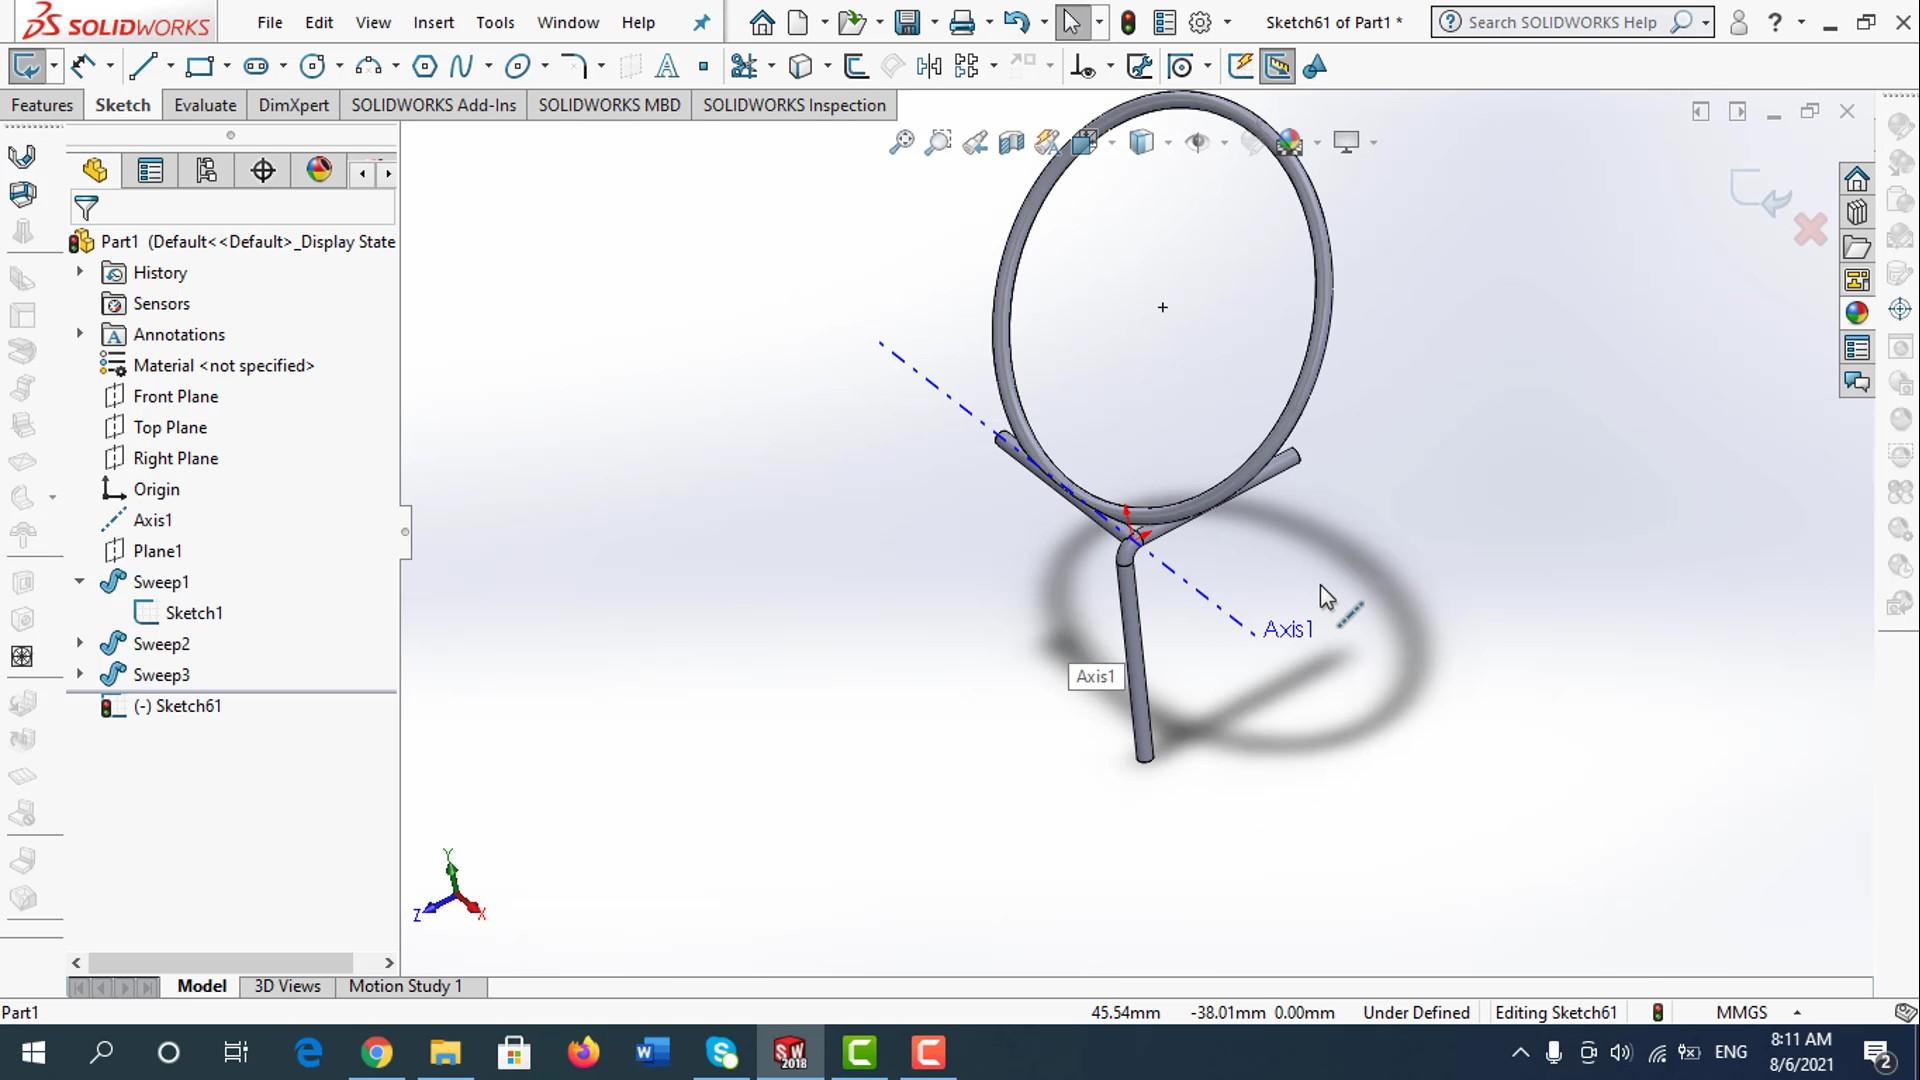Open the Hide/Show Items dropdown arrow
The image size is (1920, 1080).
[x=1224, y=143]
